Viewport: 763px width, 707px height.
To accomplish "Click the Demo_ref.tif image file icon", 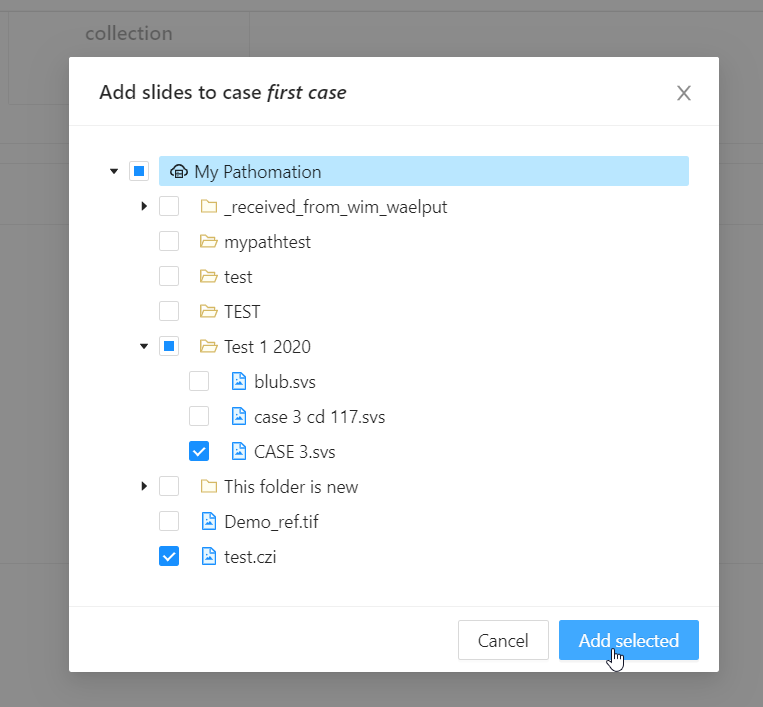I will point(209,522).
